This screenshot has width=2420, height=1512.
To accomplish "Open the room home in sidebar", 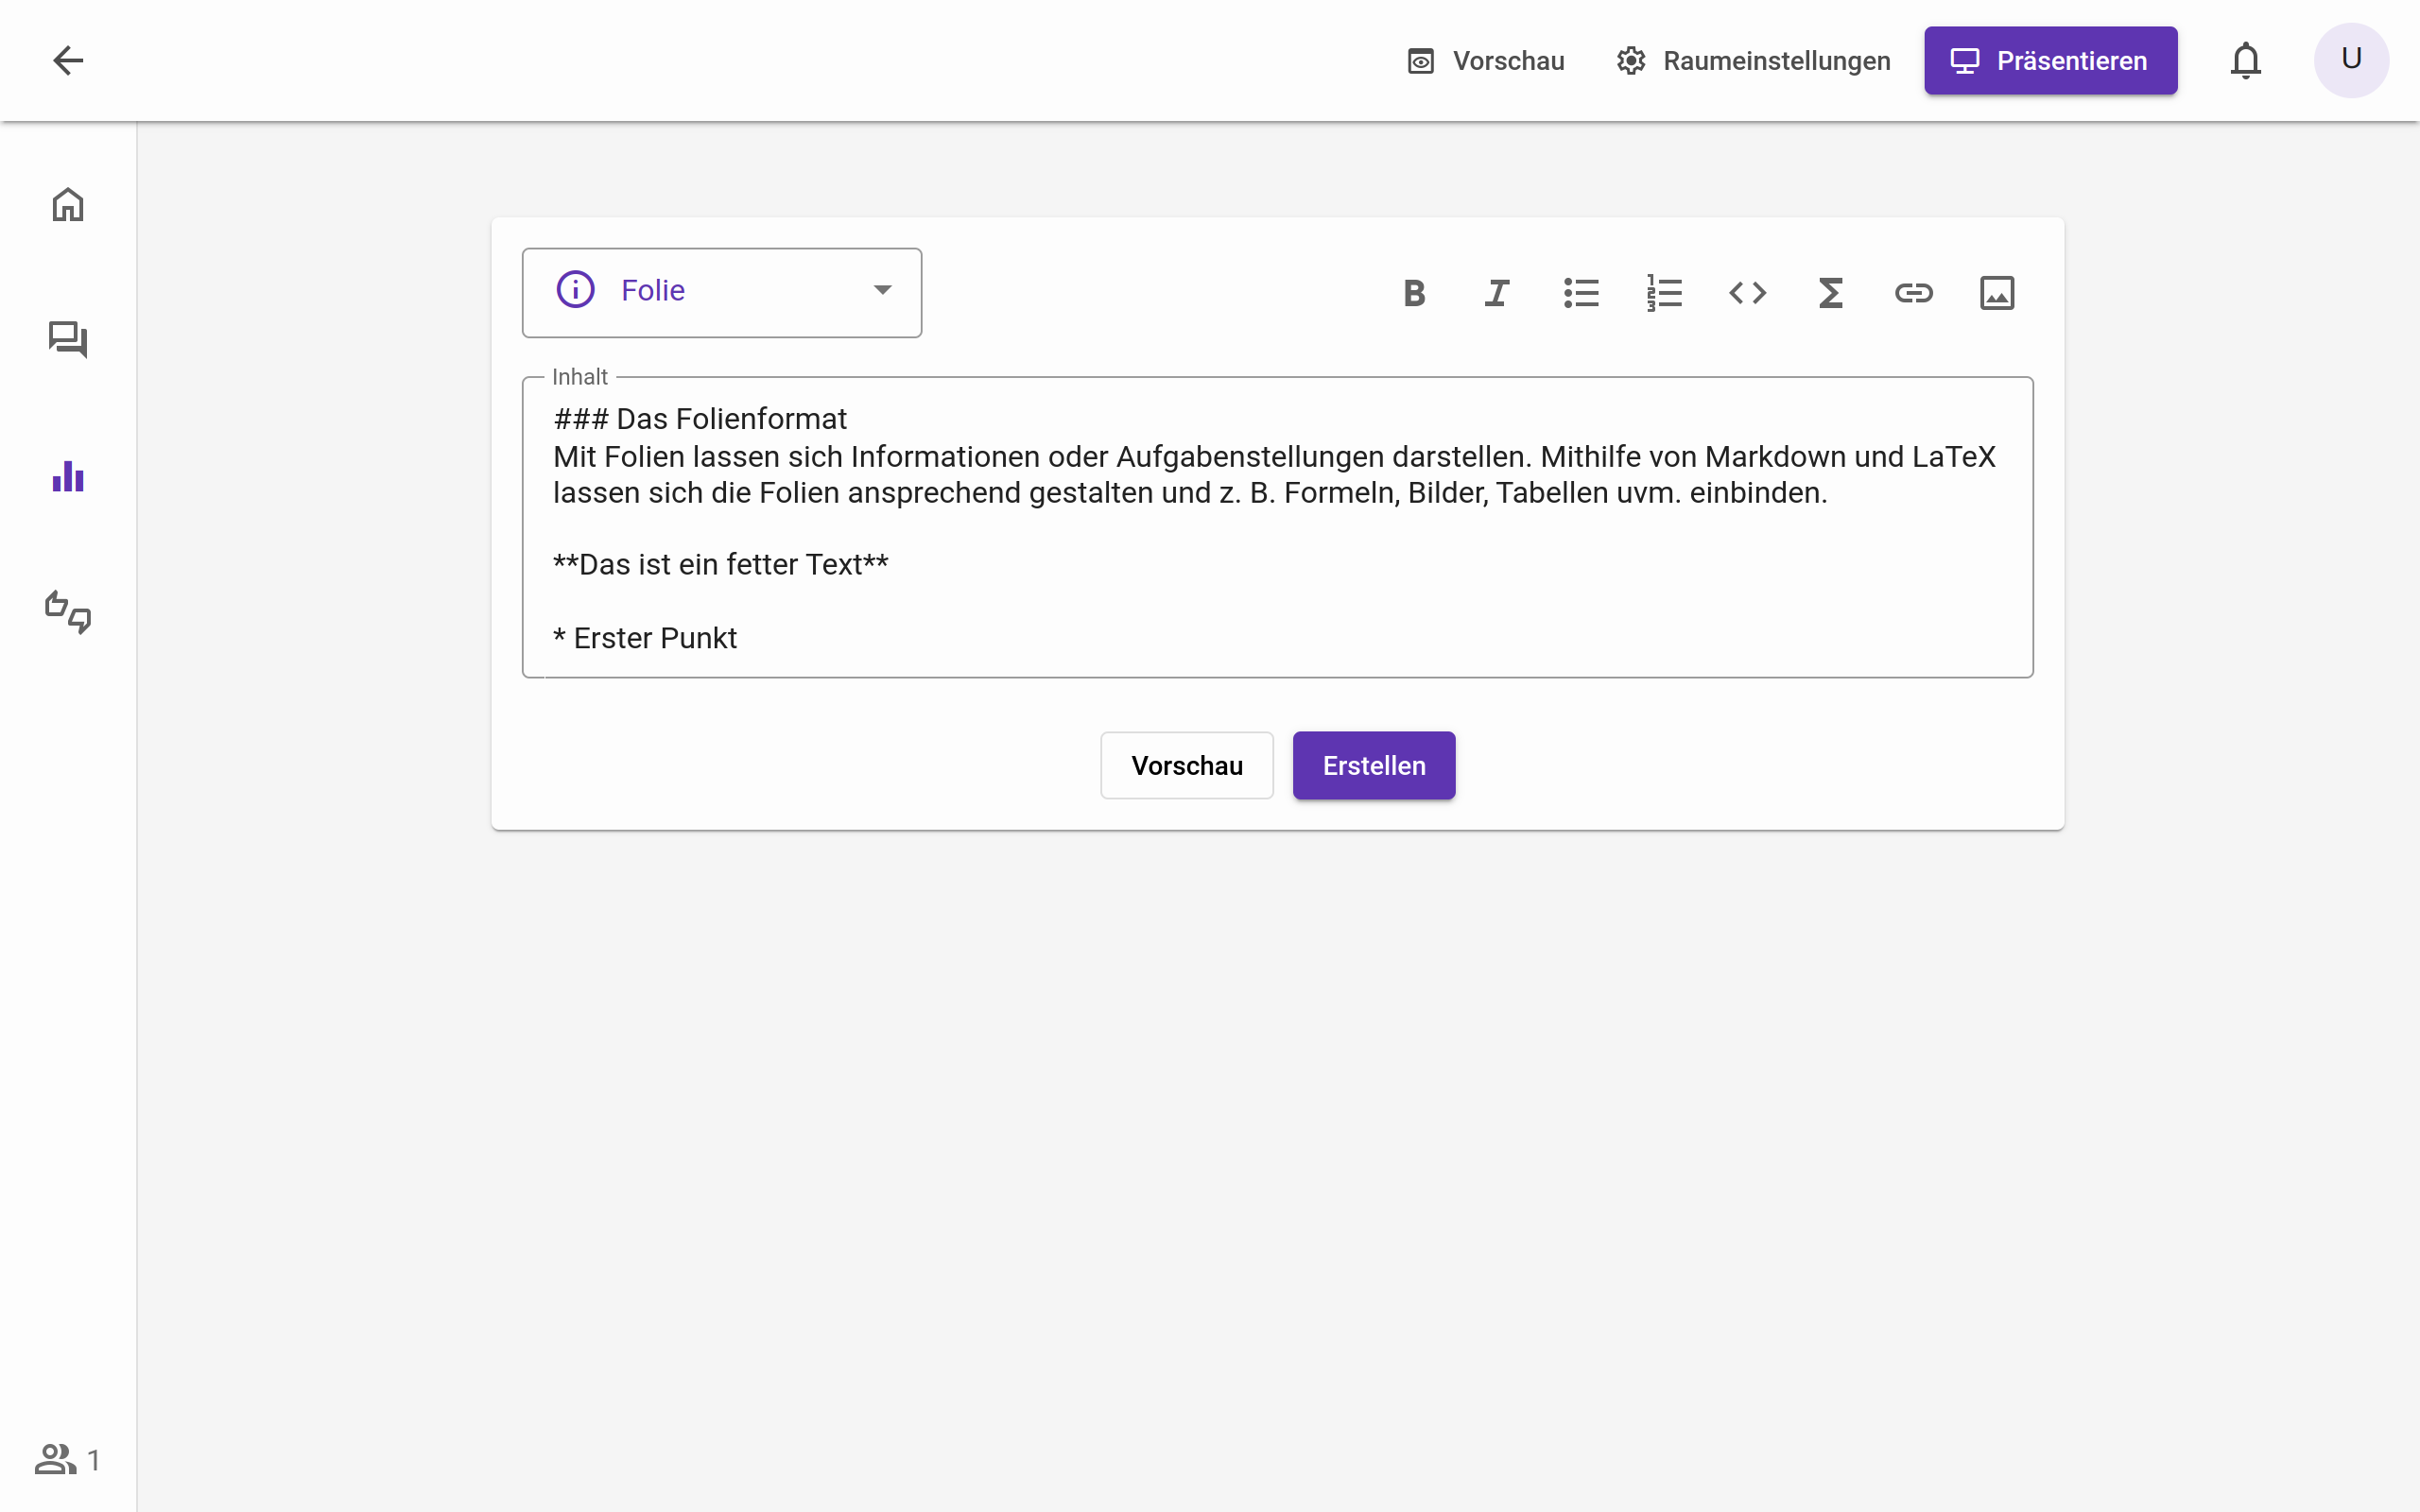I will (x=68, y=204).
